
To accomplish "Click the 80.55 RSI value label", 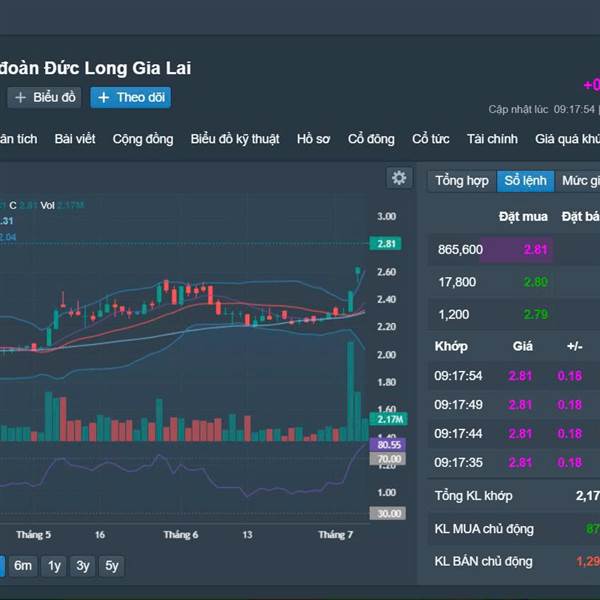I will (x=388, y=445).
